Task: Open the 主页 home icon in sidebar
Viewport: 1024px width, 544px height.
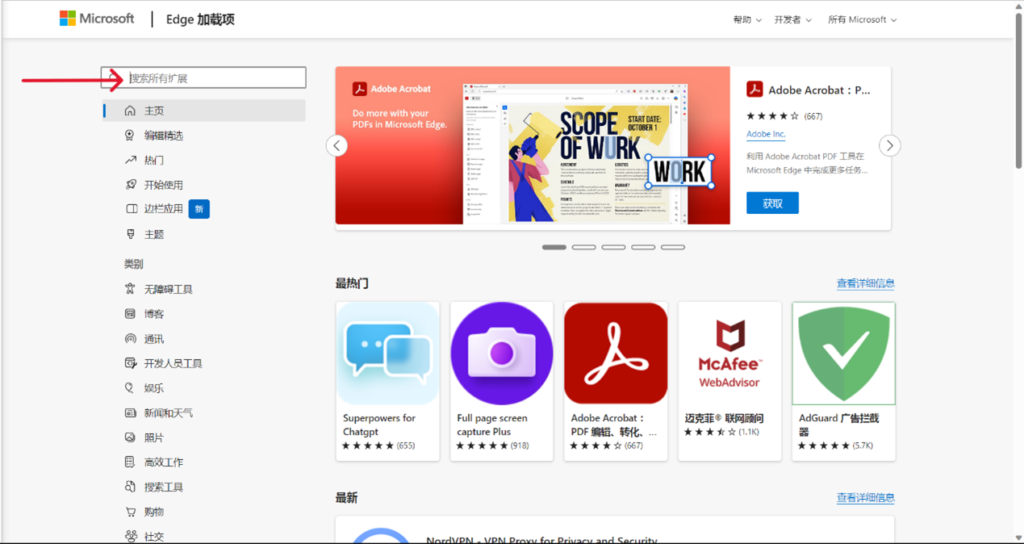Action: pyautogui.click(x=130, y=110)
